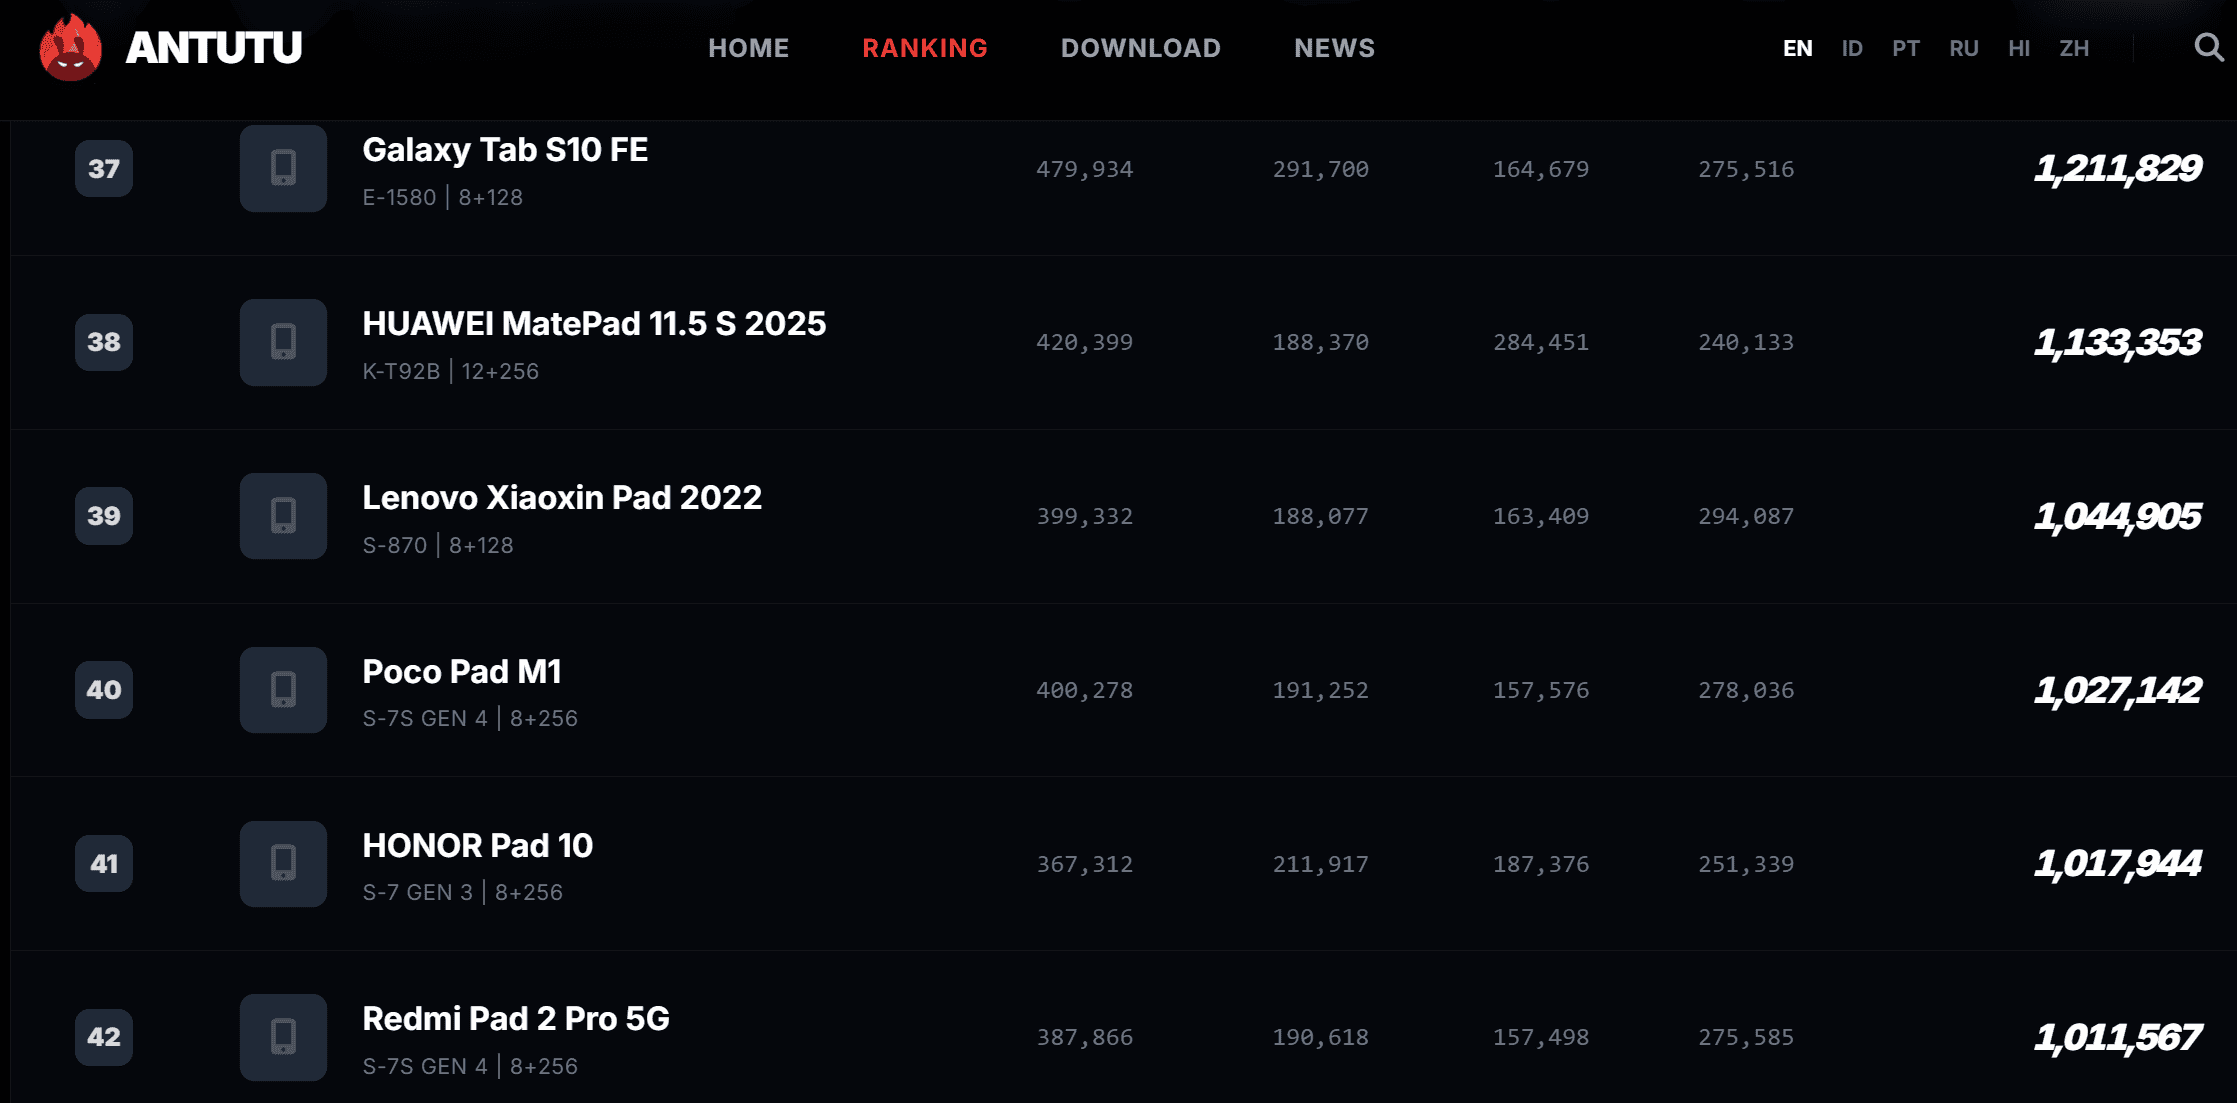Click score value 291,700
The image size is (2237, 1103).
coord(1321,169)
